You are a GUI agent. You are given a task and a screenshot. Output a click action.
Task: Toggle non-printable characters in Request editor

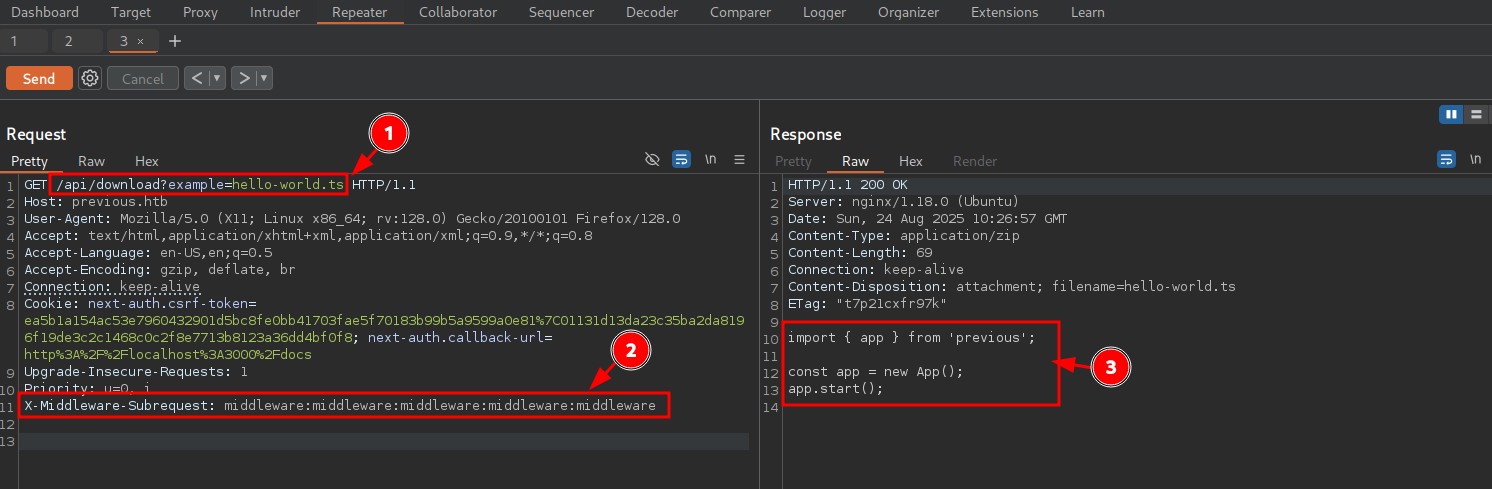(711, 160)
